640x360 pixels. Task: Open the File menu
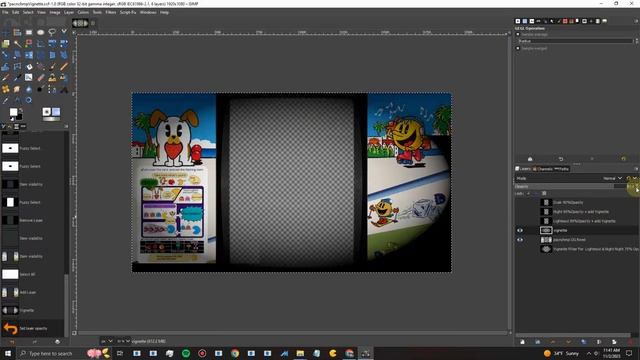coord(5,13)
